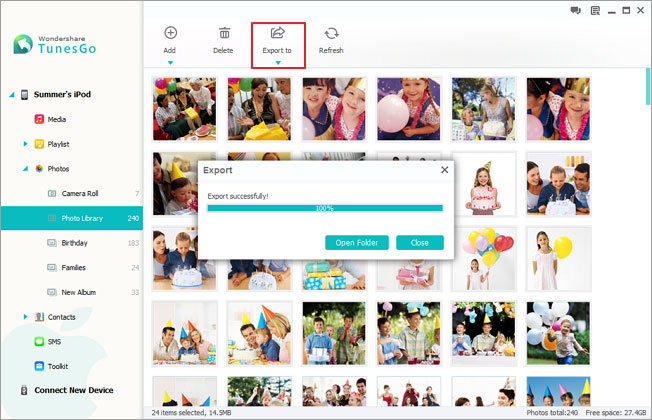
Task: Click the blue Toolkit icon
Action: coord(39,366)
